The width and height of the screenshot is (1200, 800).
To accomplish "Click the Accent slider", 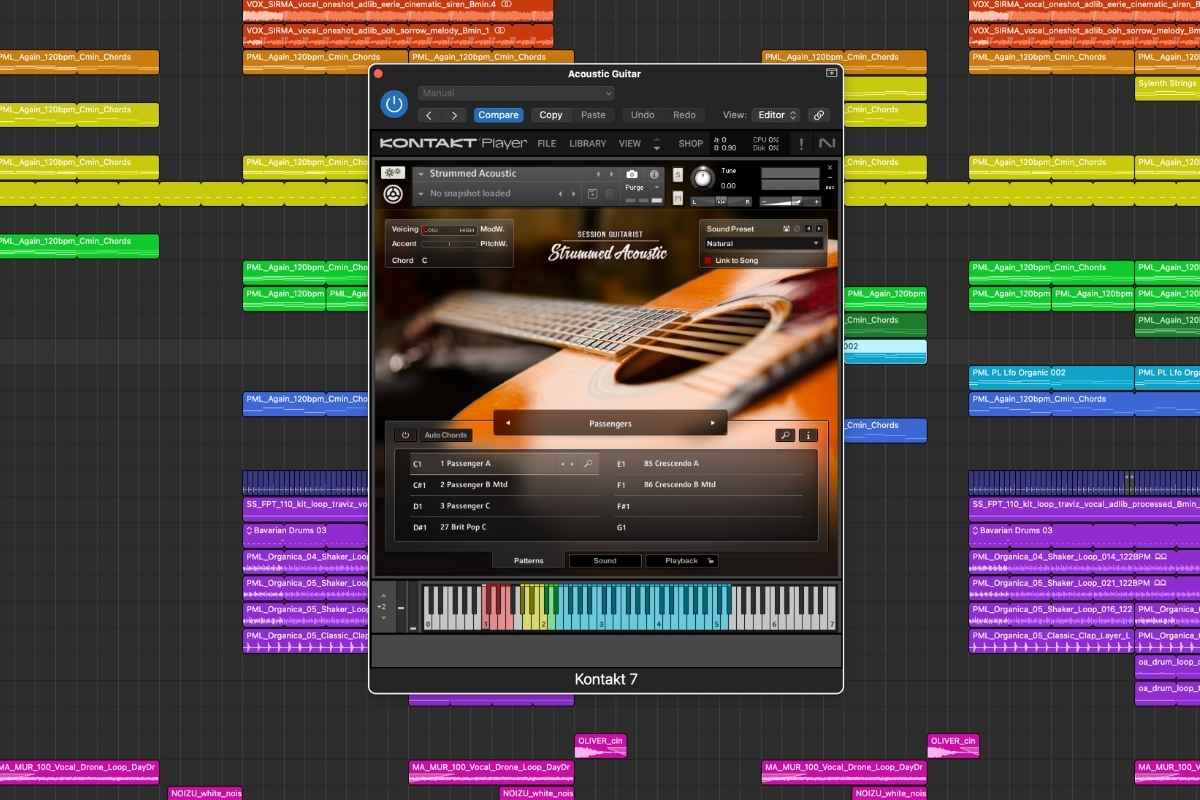I will coord(449,244).
